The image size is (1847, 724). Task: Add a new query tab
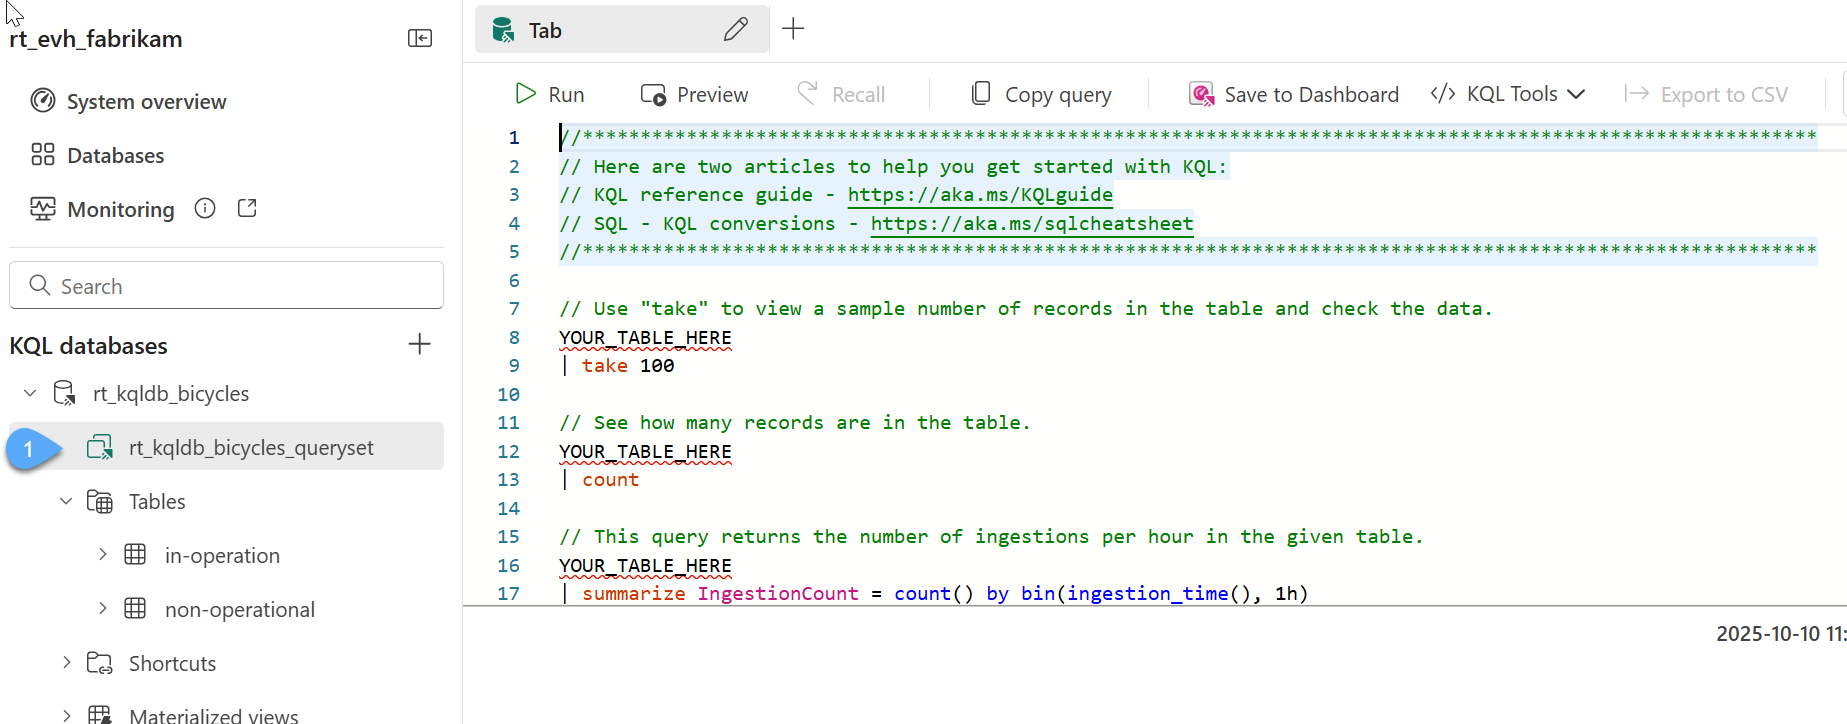793,29
